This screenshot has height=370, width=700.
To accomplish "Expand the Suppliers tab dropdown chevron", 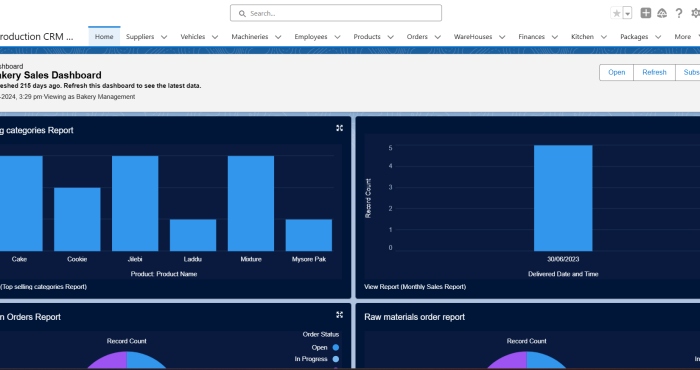I will (164, 37).
